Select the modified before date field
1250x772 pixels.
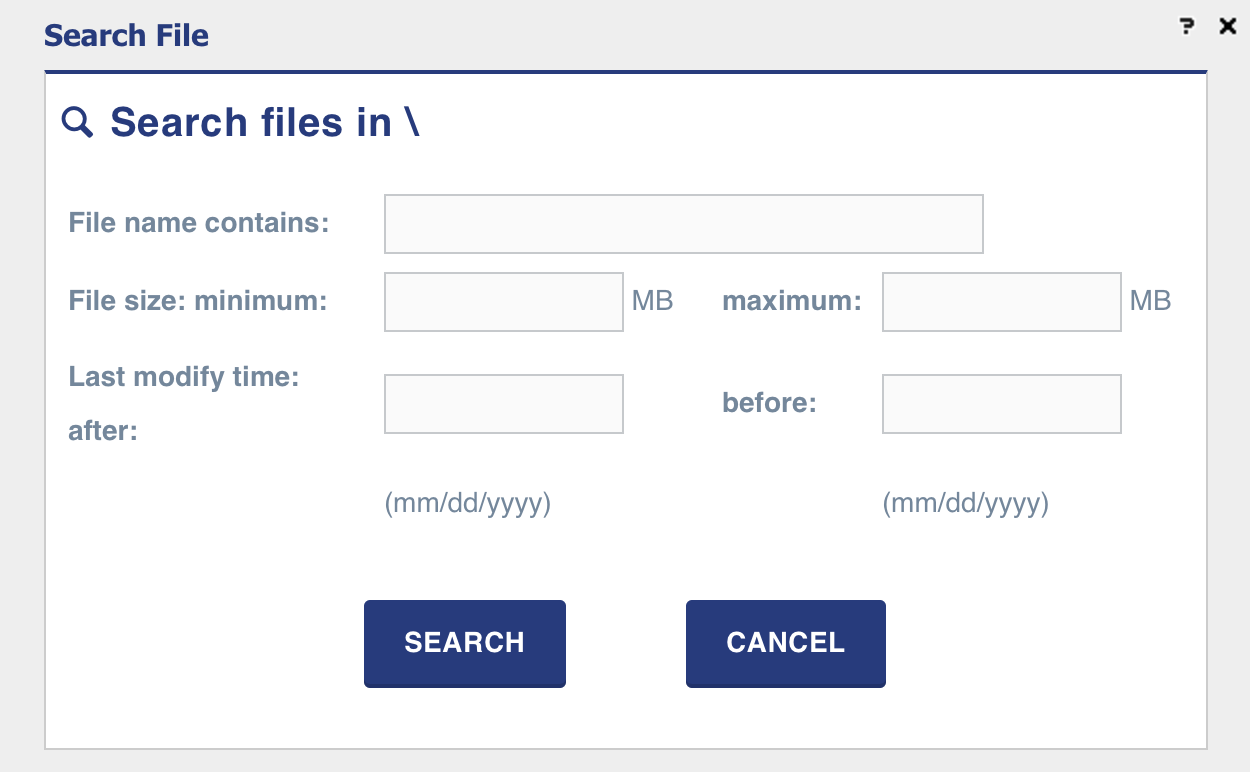tap(1001, 404)
